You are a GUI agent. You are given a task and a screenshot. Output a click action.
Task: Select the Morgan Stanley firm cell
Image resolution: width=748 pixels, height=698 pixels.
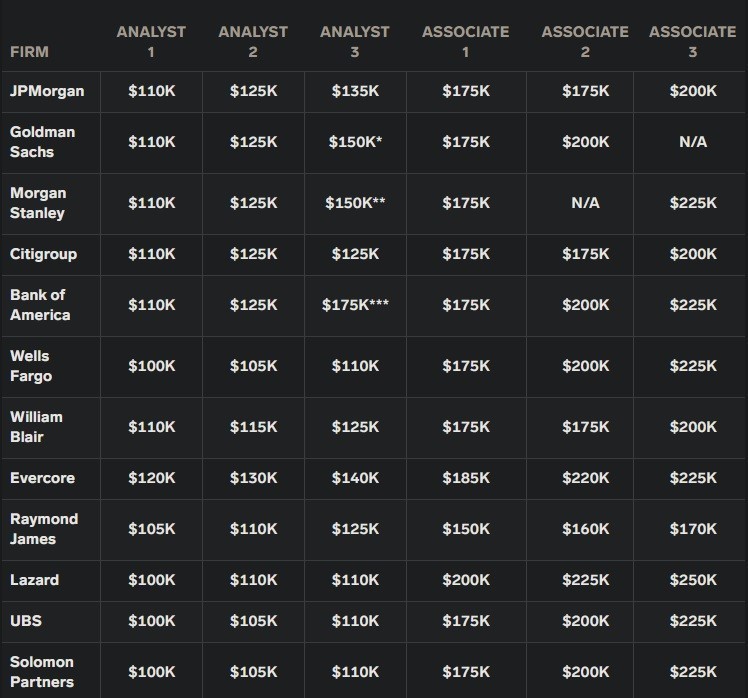point(37,203)
